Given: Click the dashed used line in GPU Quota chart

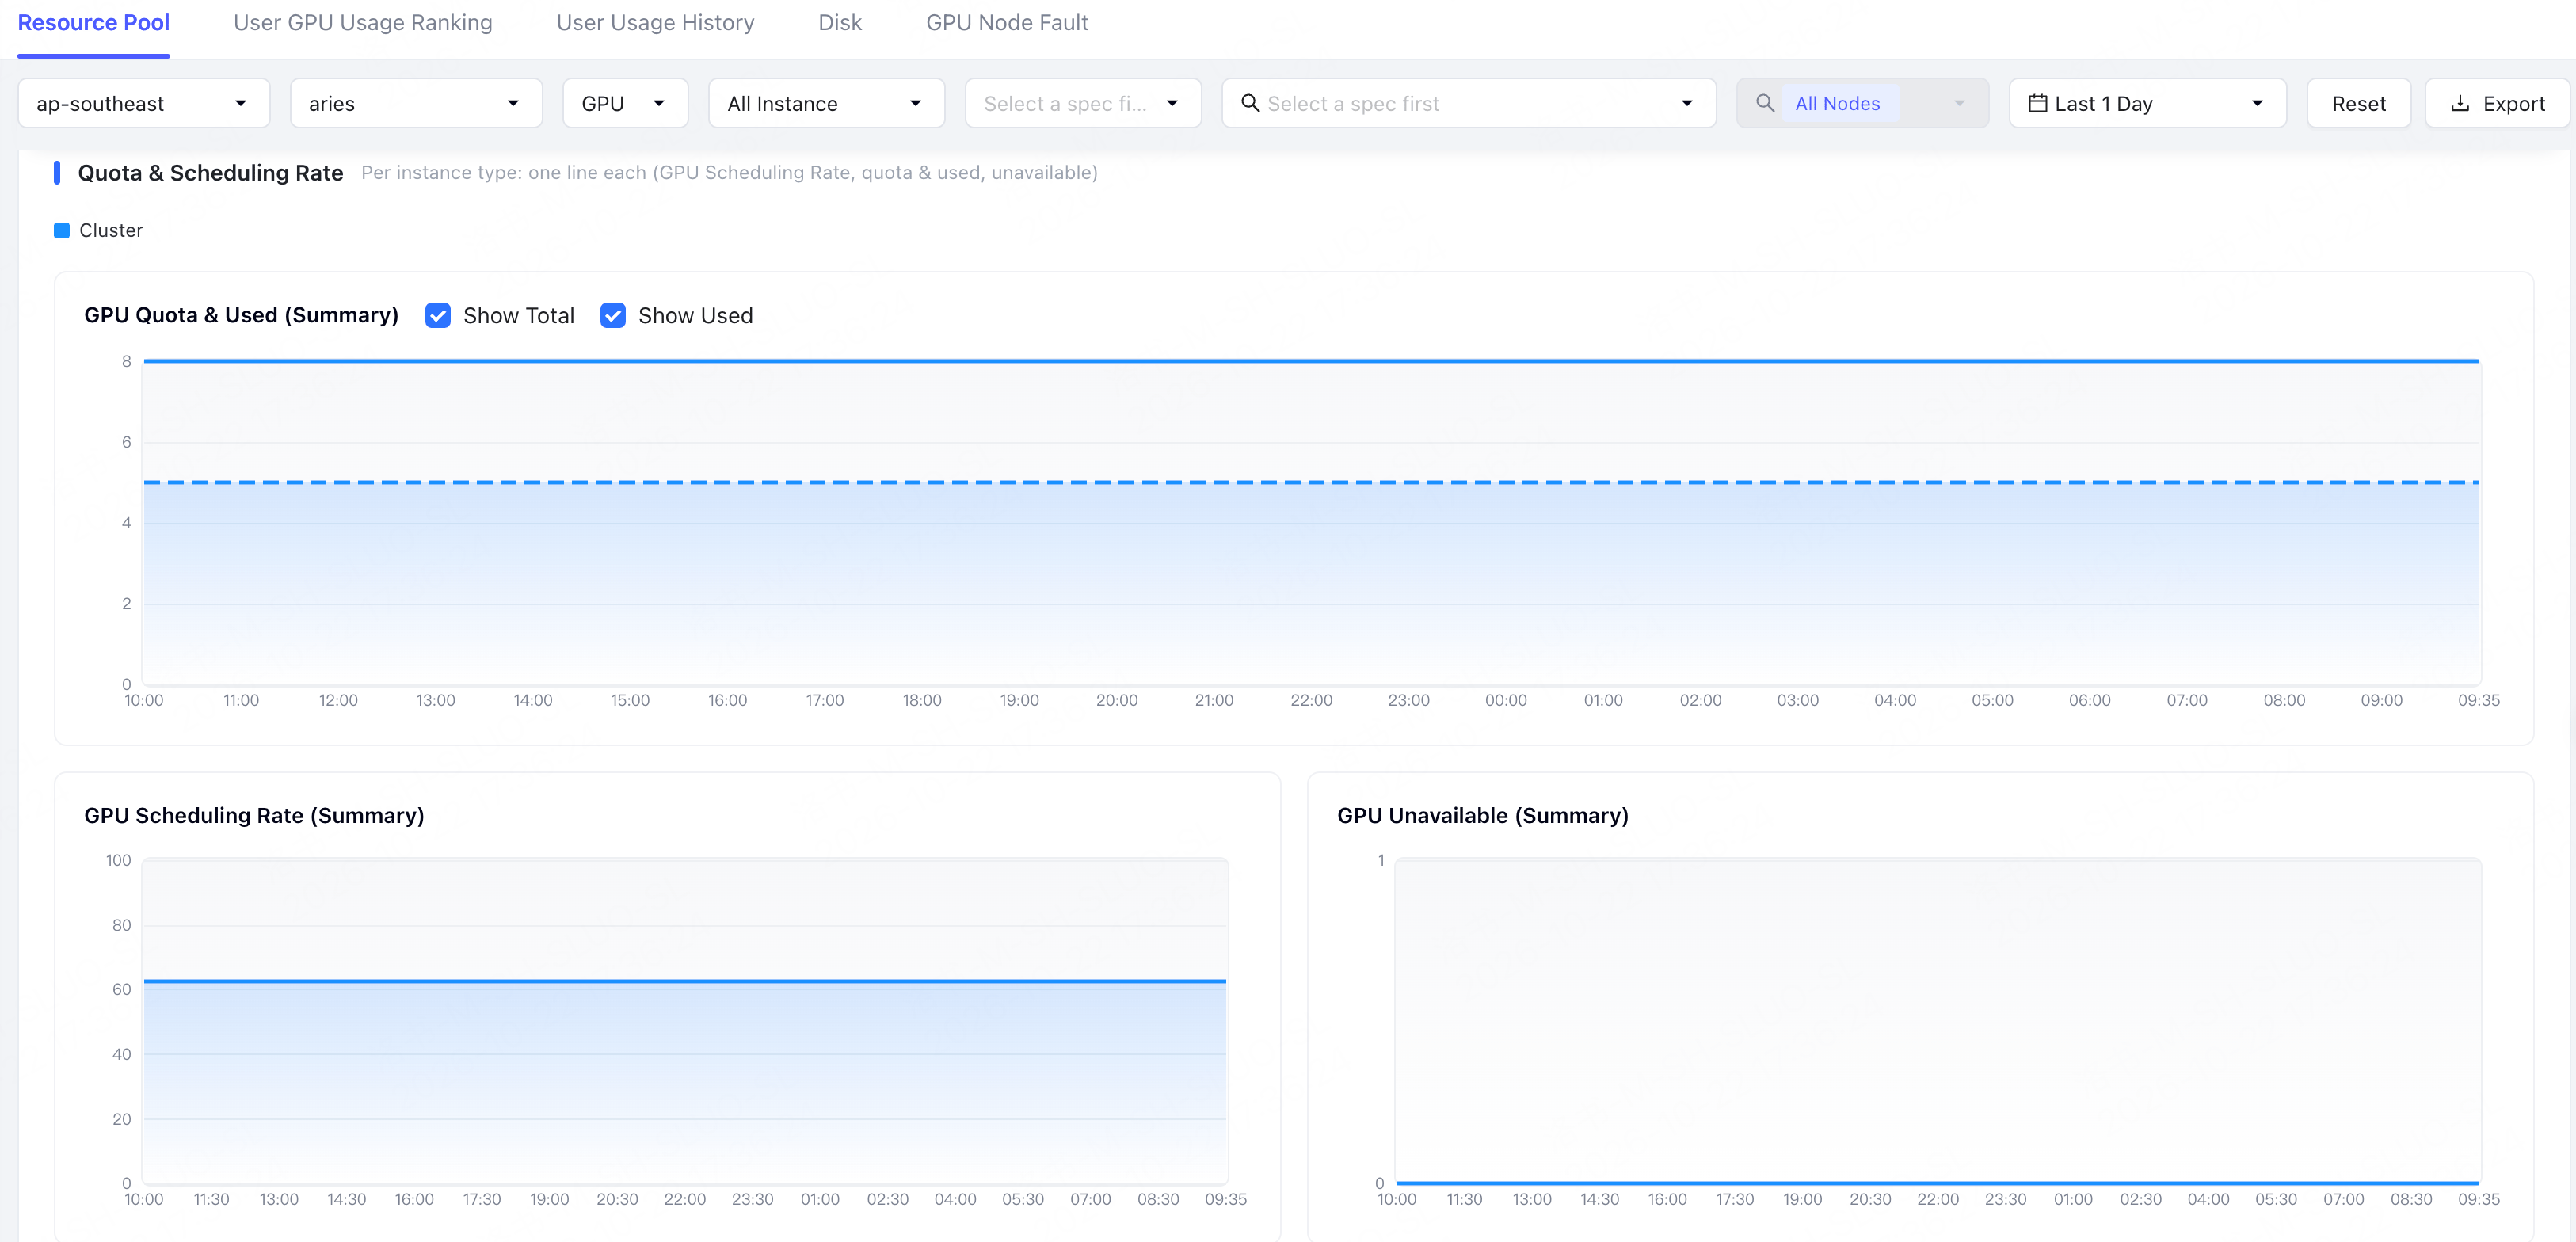Looking at the screenshot, I should [1311, 482].
